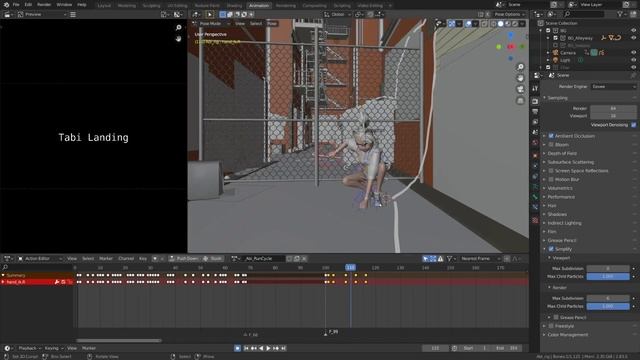Click the sequencer sidebar hamburger icon

[x=73, y=14]
